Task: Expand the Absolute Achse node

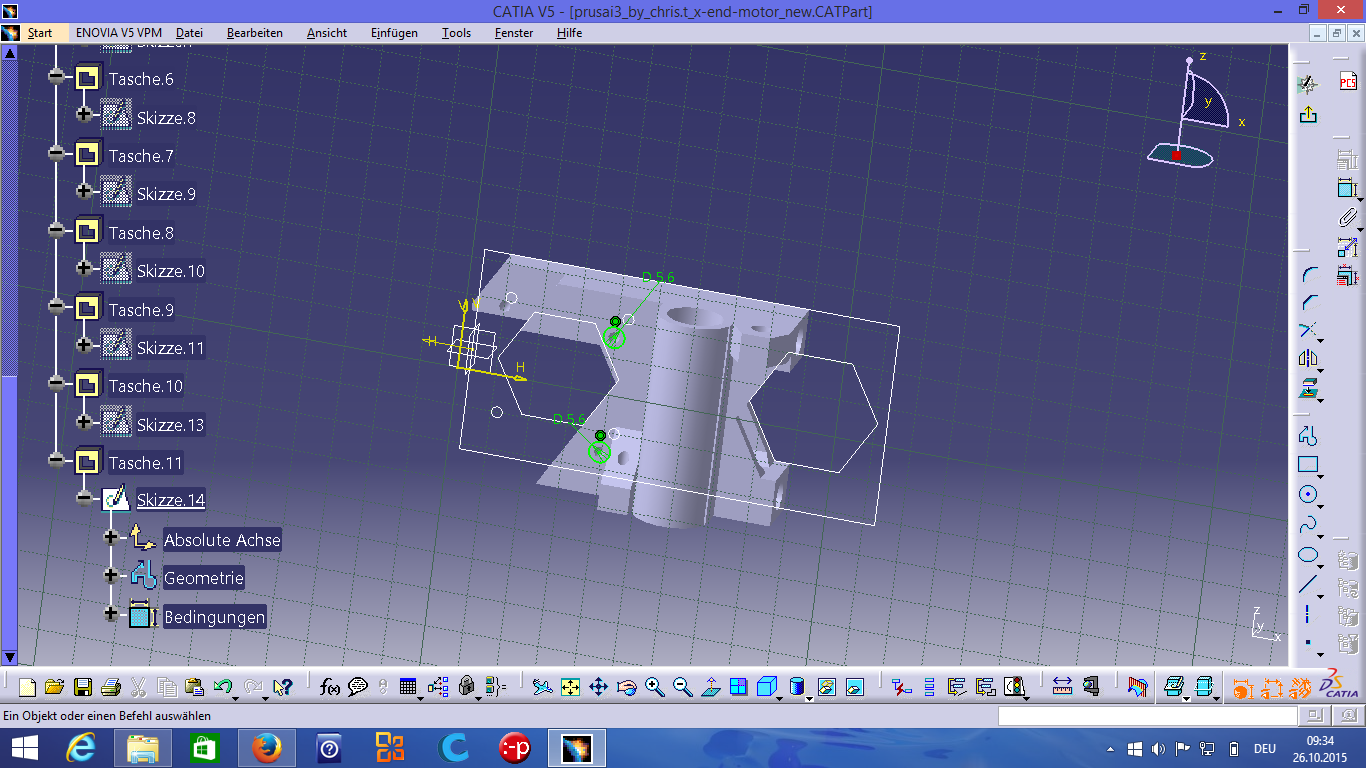Action: coord(111,539)
